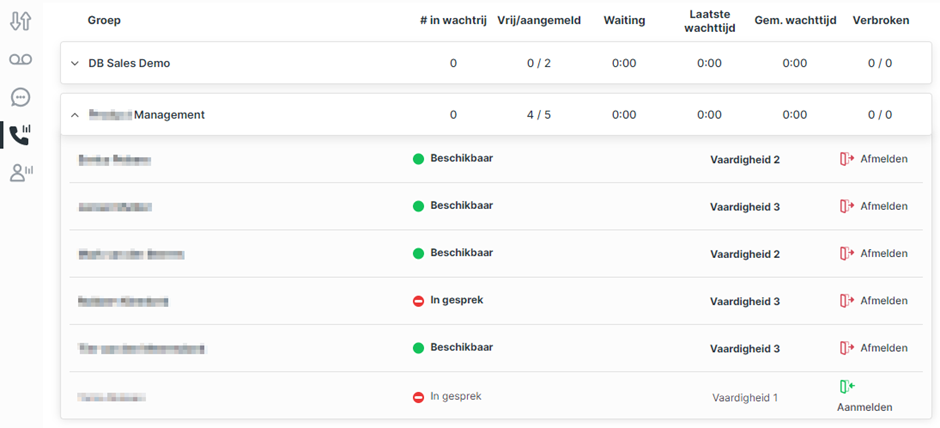
Task: Collapse the Management group chevron
Action: tap(74, 115)
